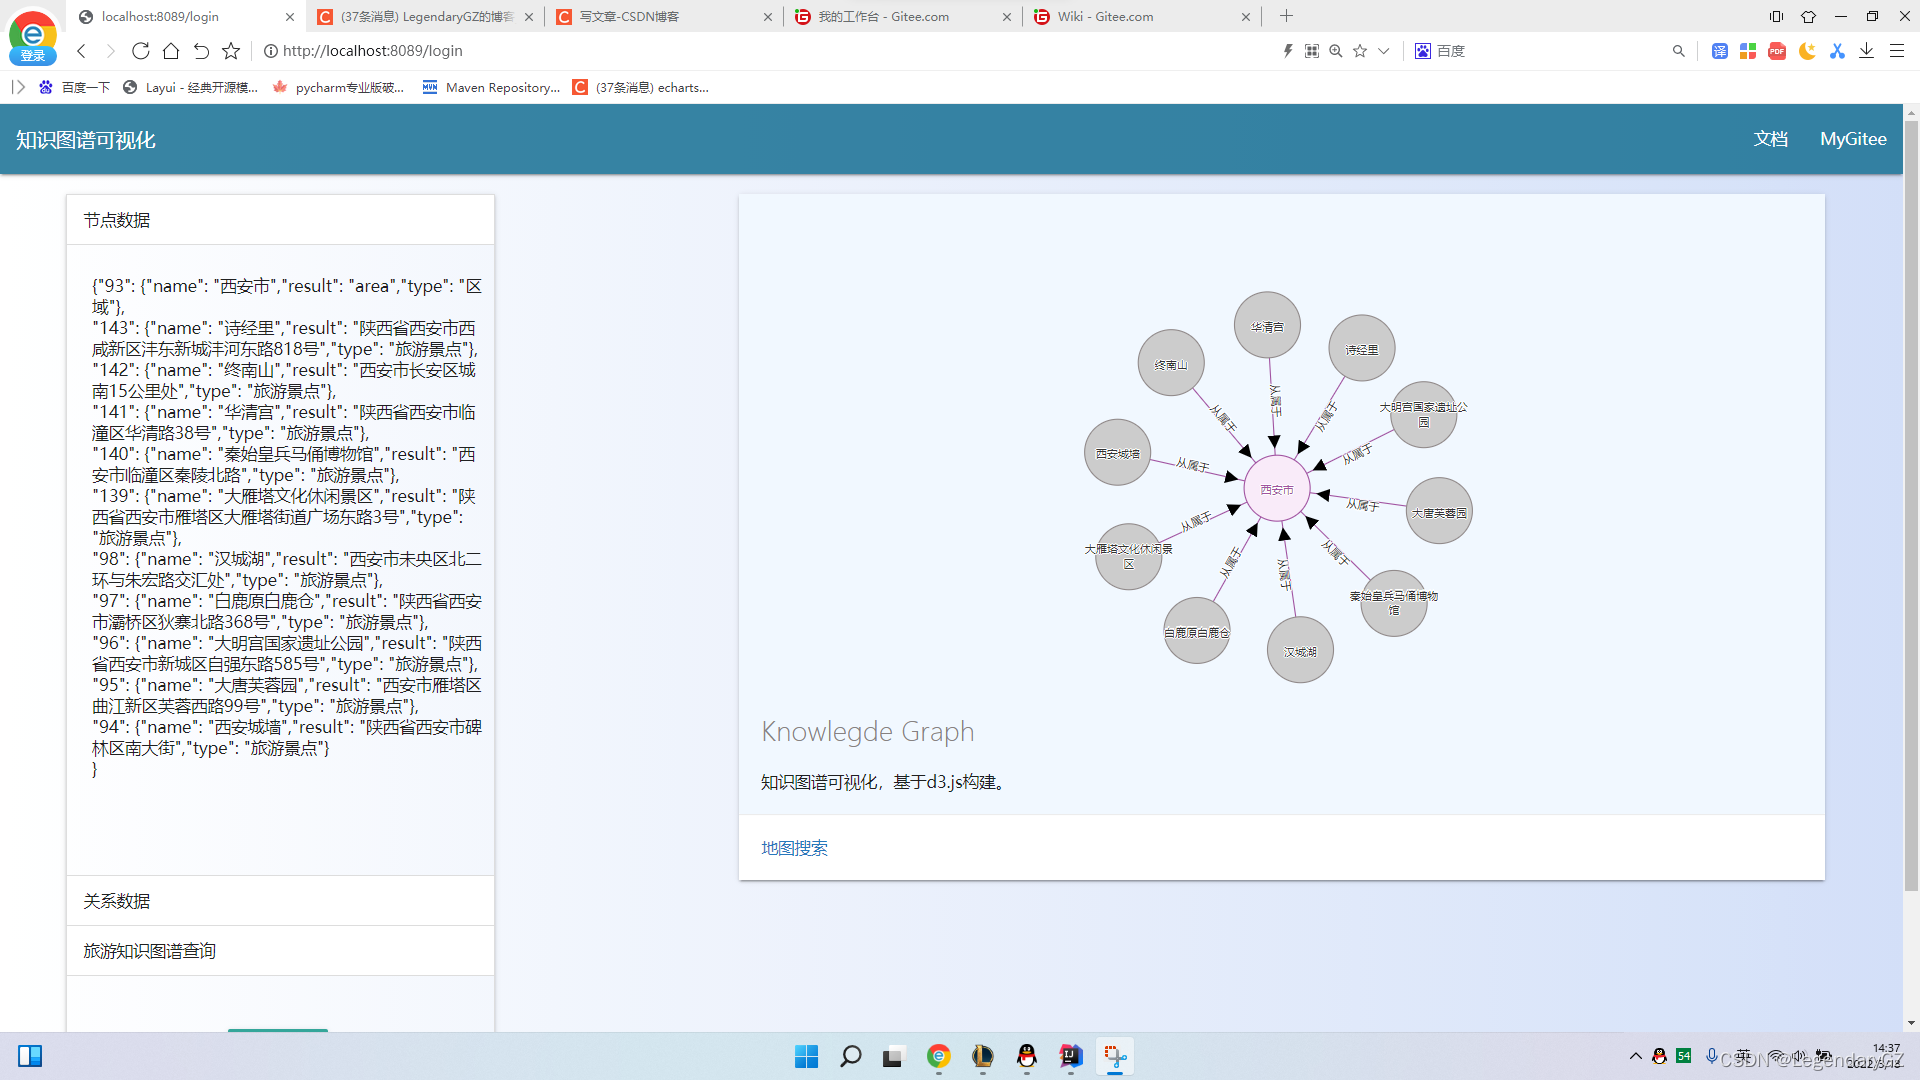1920x1080 pixels.
Task: Close the 写文章-CSDN博客 tab
Action: 768,17
